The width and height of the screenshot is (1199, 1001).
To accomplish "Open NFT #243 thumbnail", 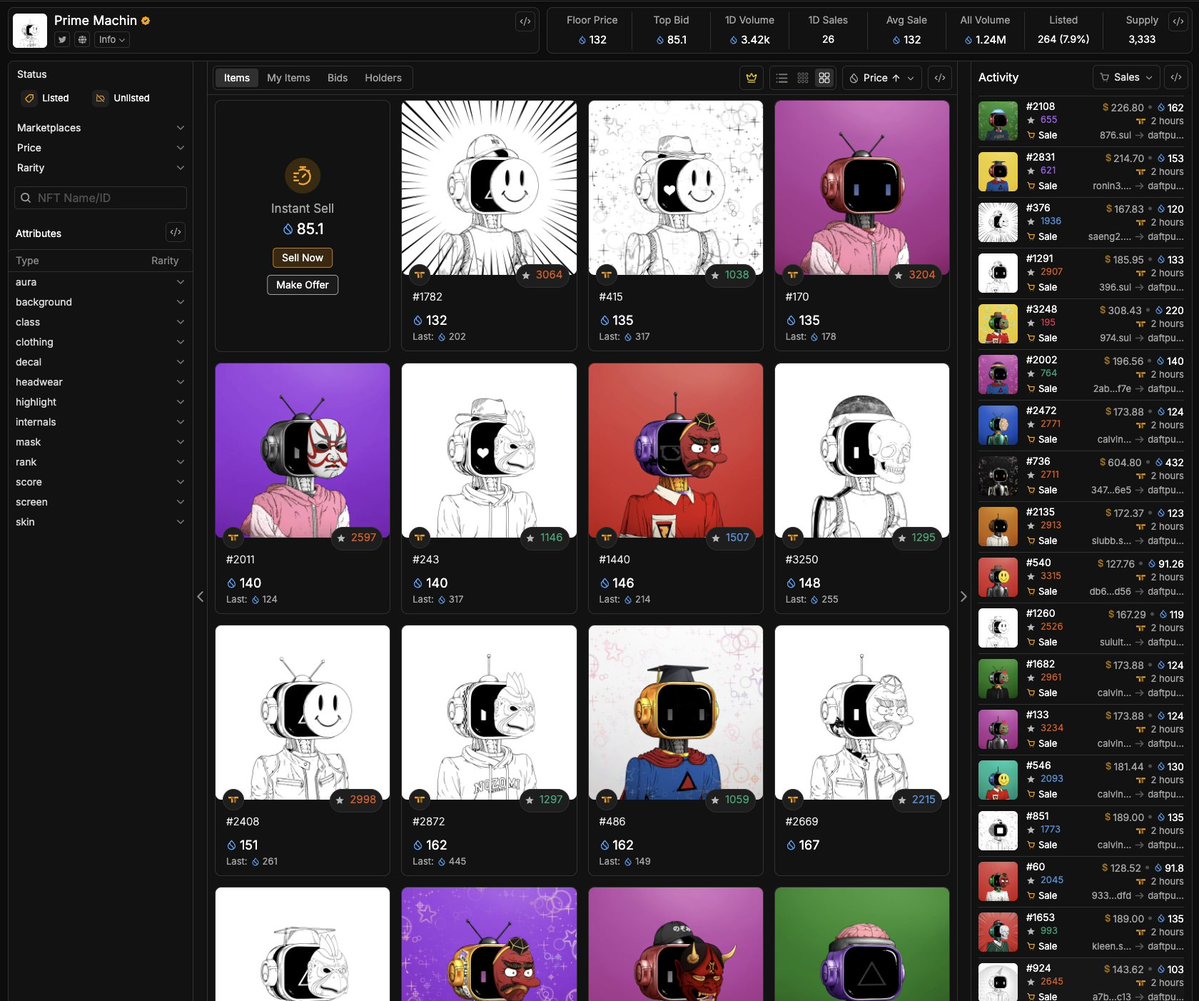I will pyautogui.click(x=489, y=450).
